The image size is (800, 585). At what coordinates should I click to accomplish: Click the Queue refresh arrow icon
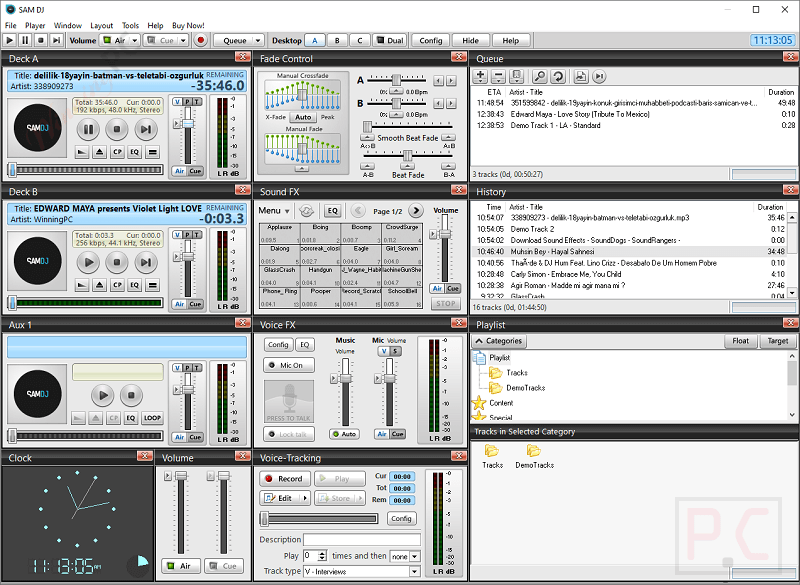tap(558, 77)
